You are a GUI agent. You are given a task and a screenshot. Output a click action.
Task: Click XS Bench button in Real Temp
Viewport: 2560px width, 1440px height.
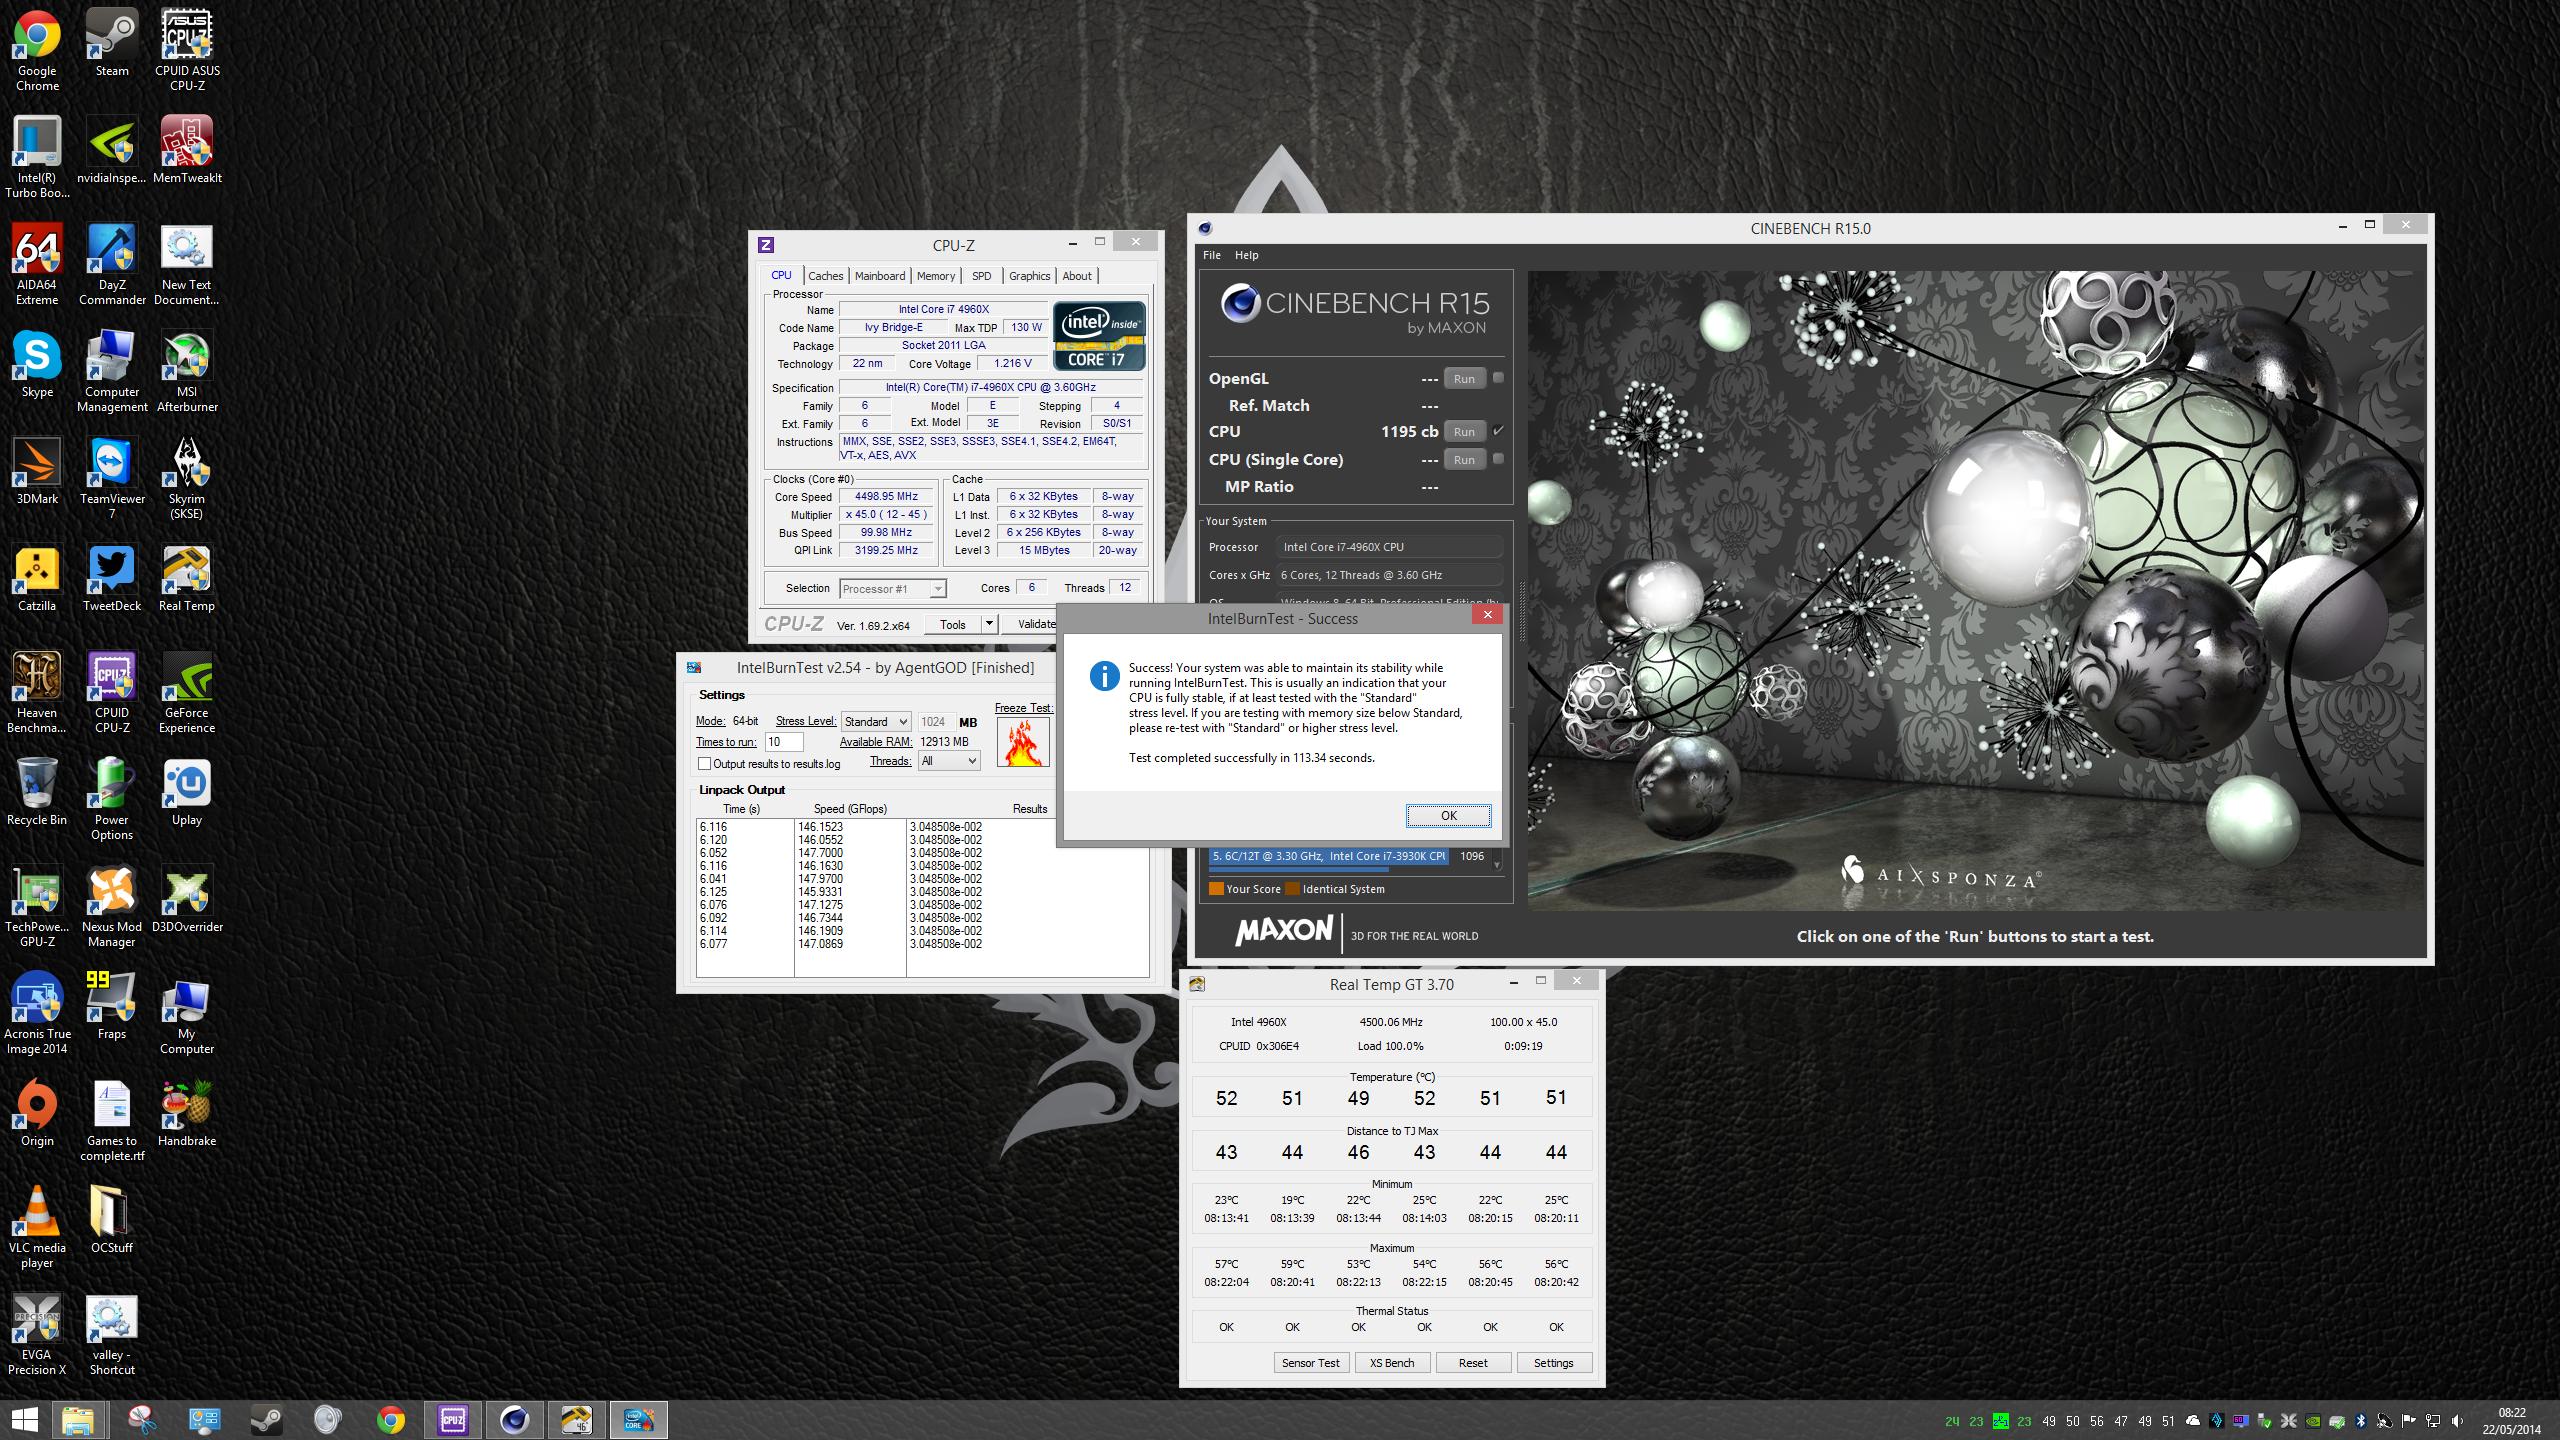[x=1392, y=1363]
